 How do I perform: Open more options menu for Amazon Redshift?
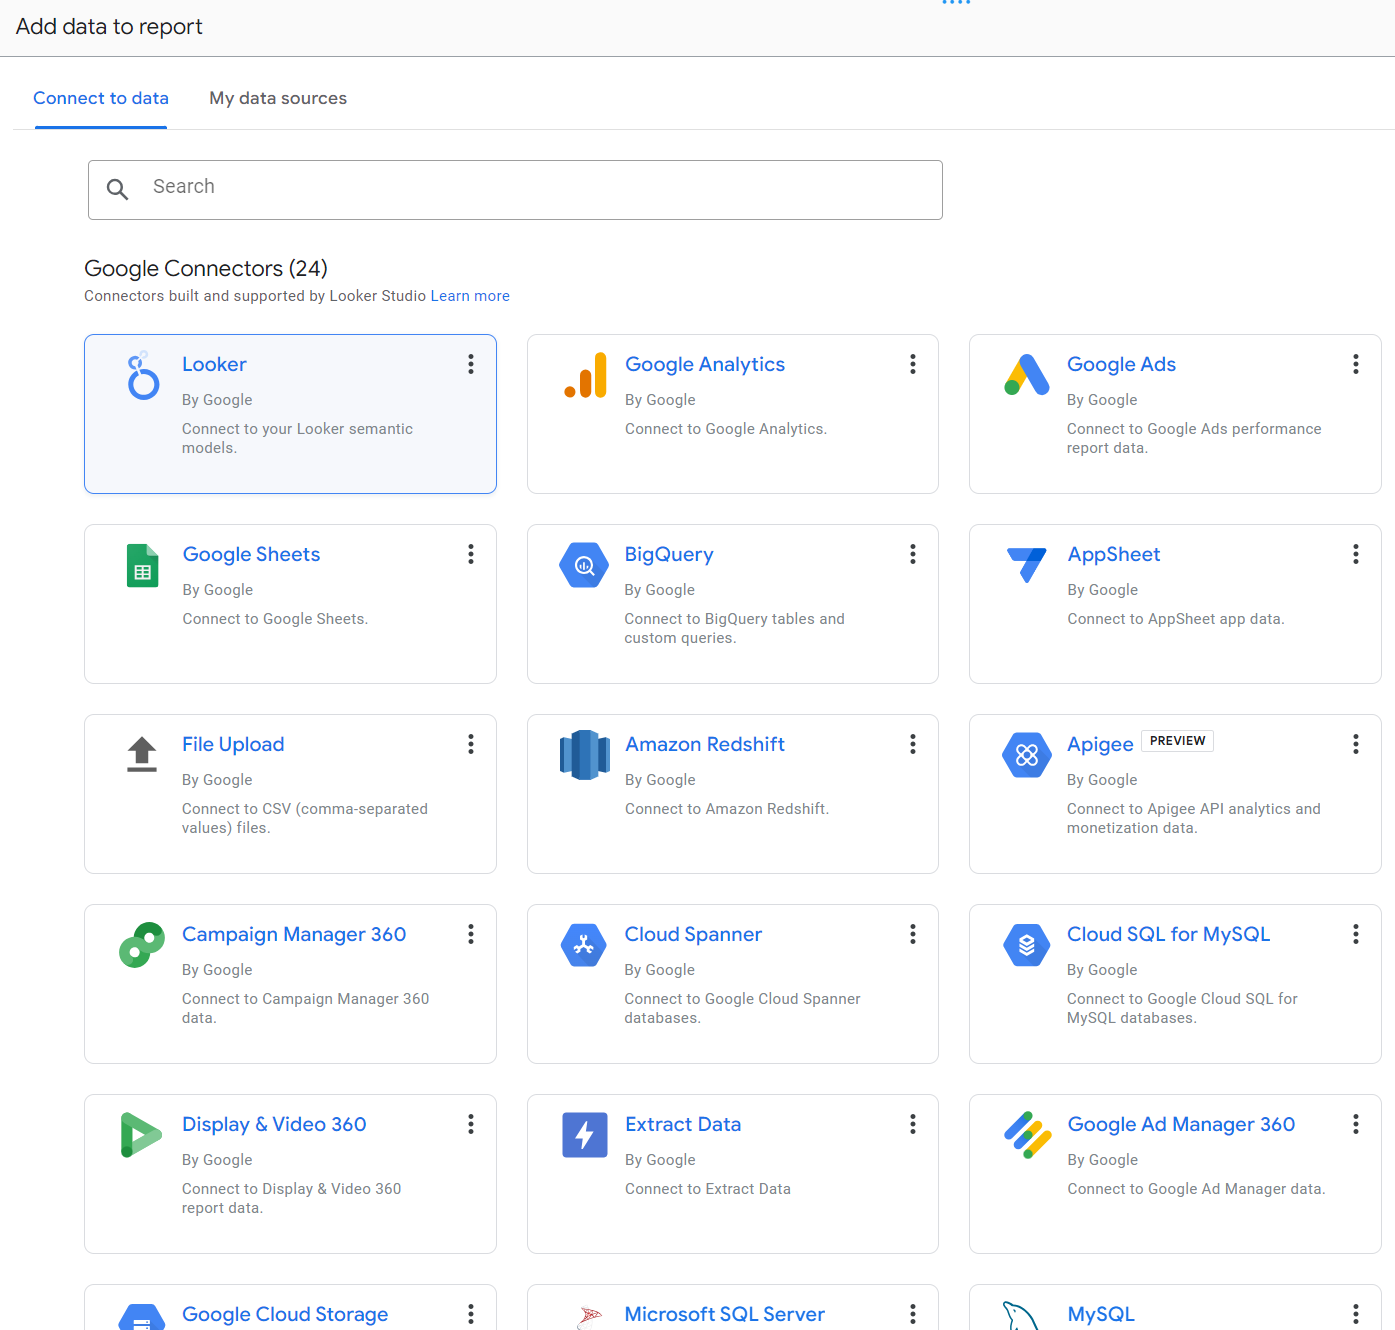tap(913, 744)
